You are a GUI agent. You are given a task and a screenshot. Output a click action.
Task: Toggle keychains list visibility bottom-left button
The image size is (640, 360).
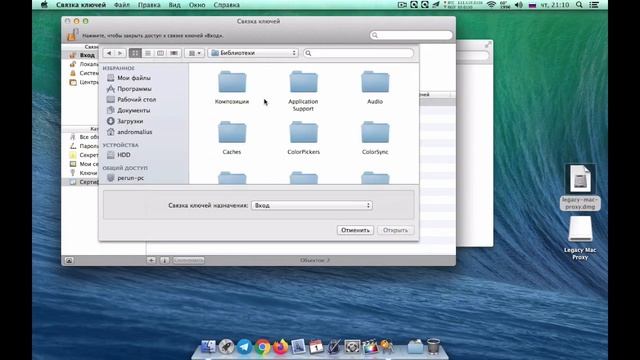pos(69,260)
